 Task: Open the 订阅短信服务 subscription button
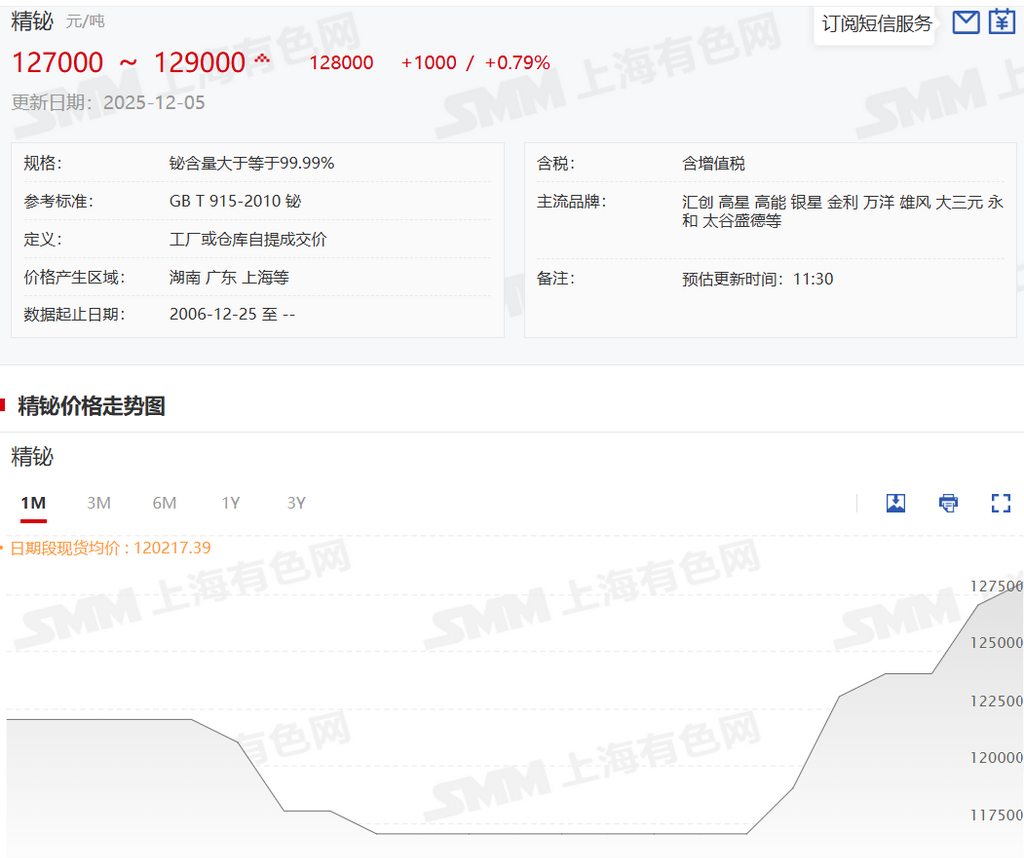876,24
